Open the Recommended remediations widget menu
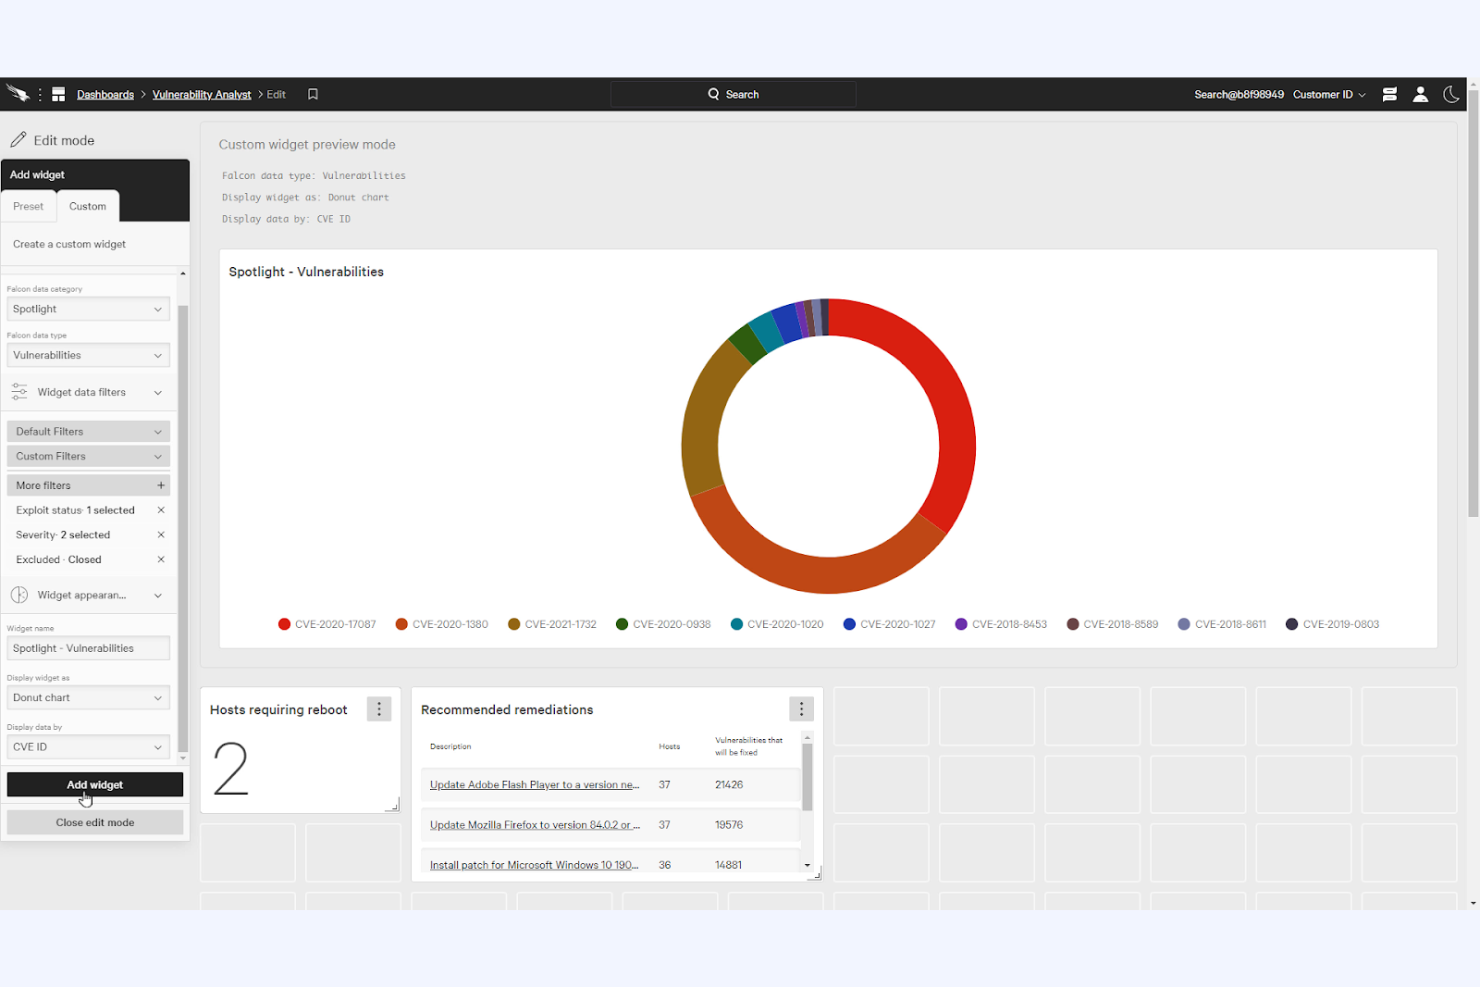This screenshot has height=987, width=1480. [x=801, y=708]
